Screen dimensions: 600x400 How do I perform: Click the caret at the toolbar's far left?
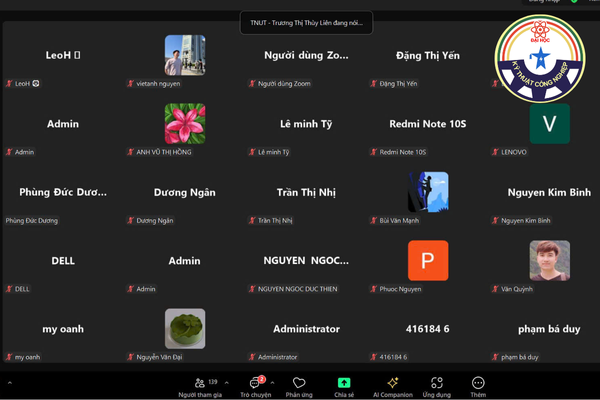pyautogui.click(x=10, y=382)
